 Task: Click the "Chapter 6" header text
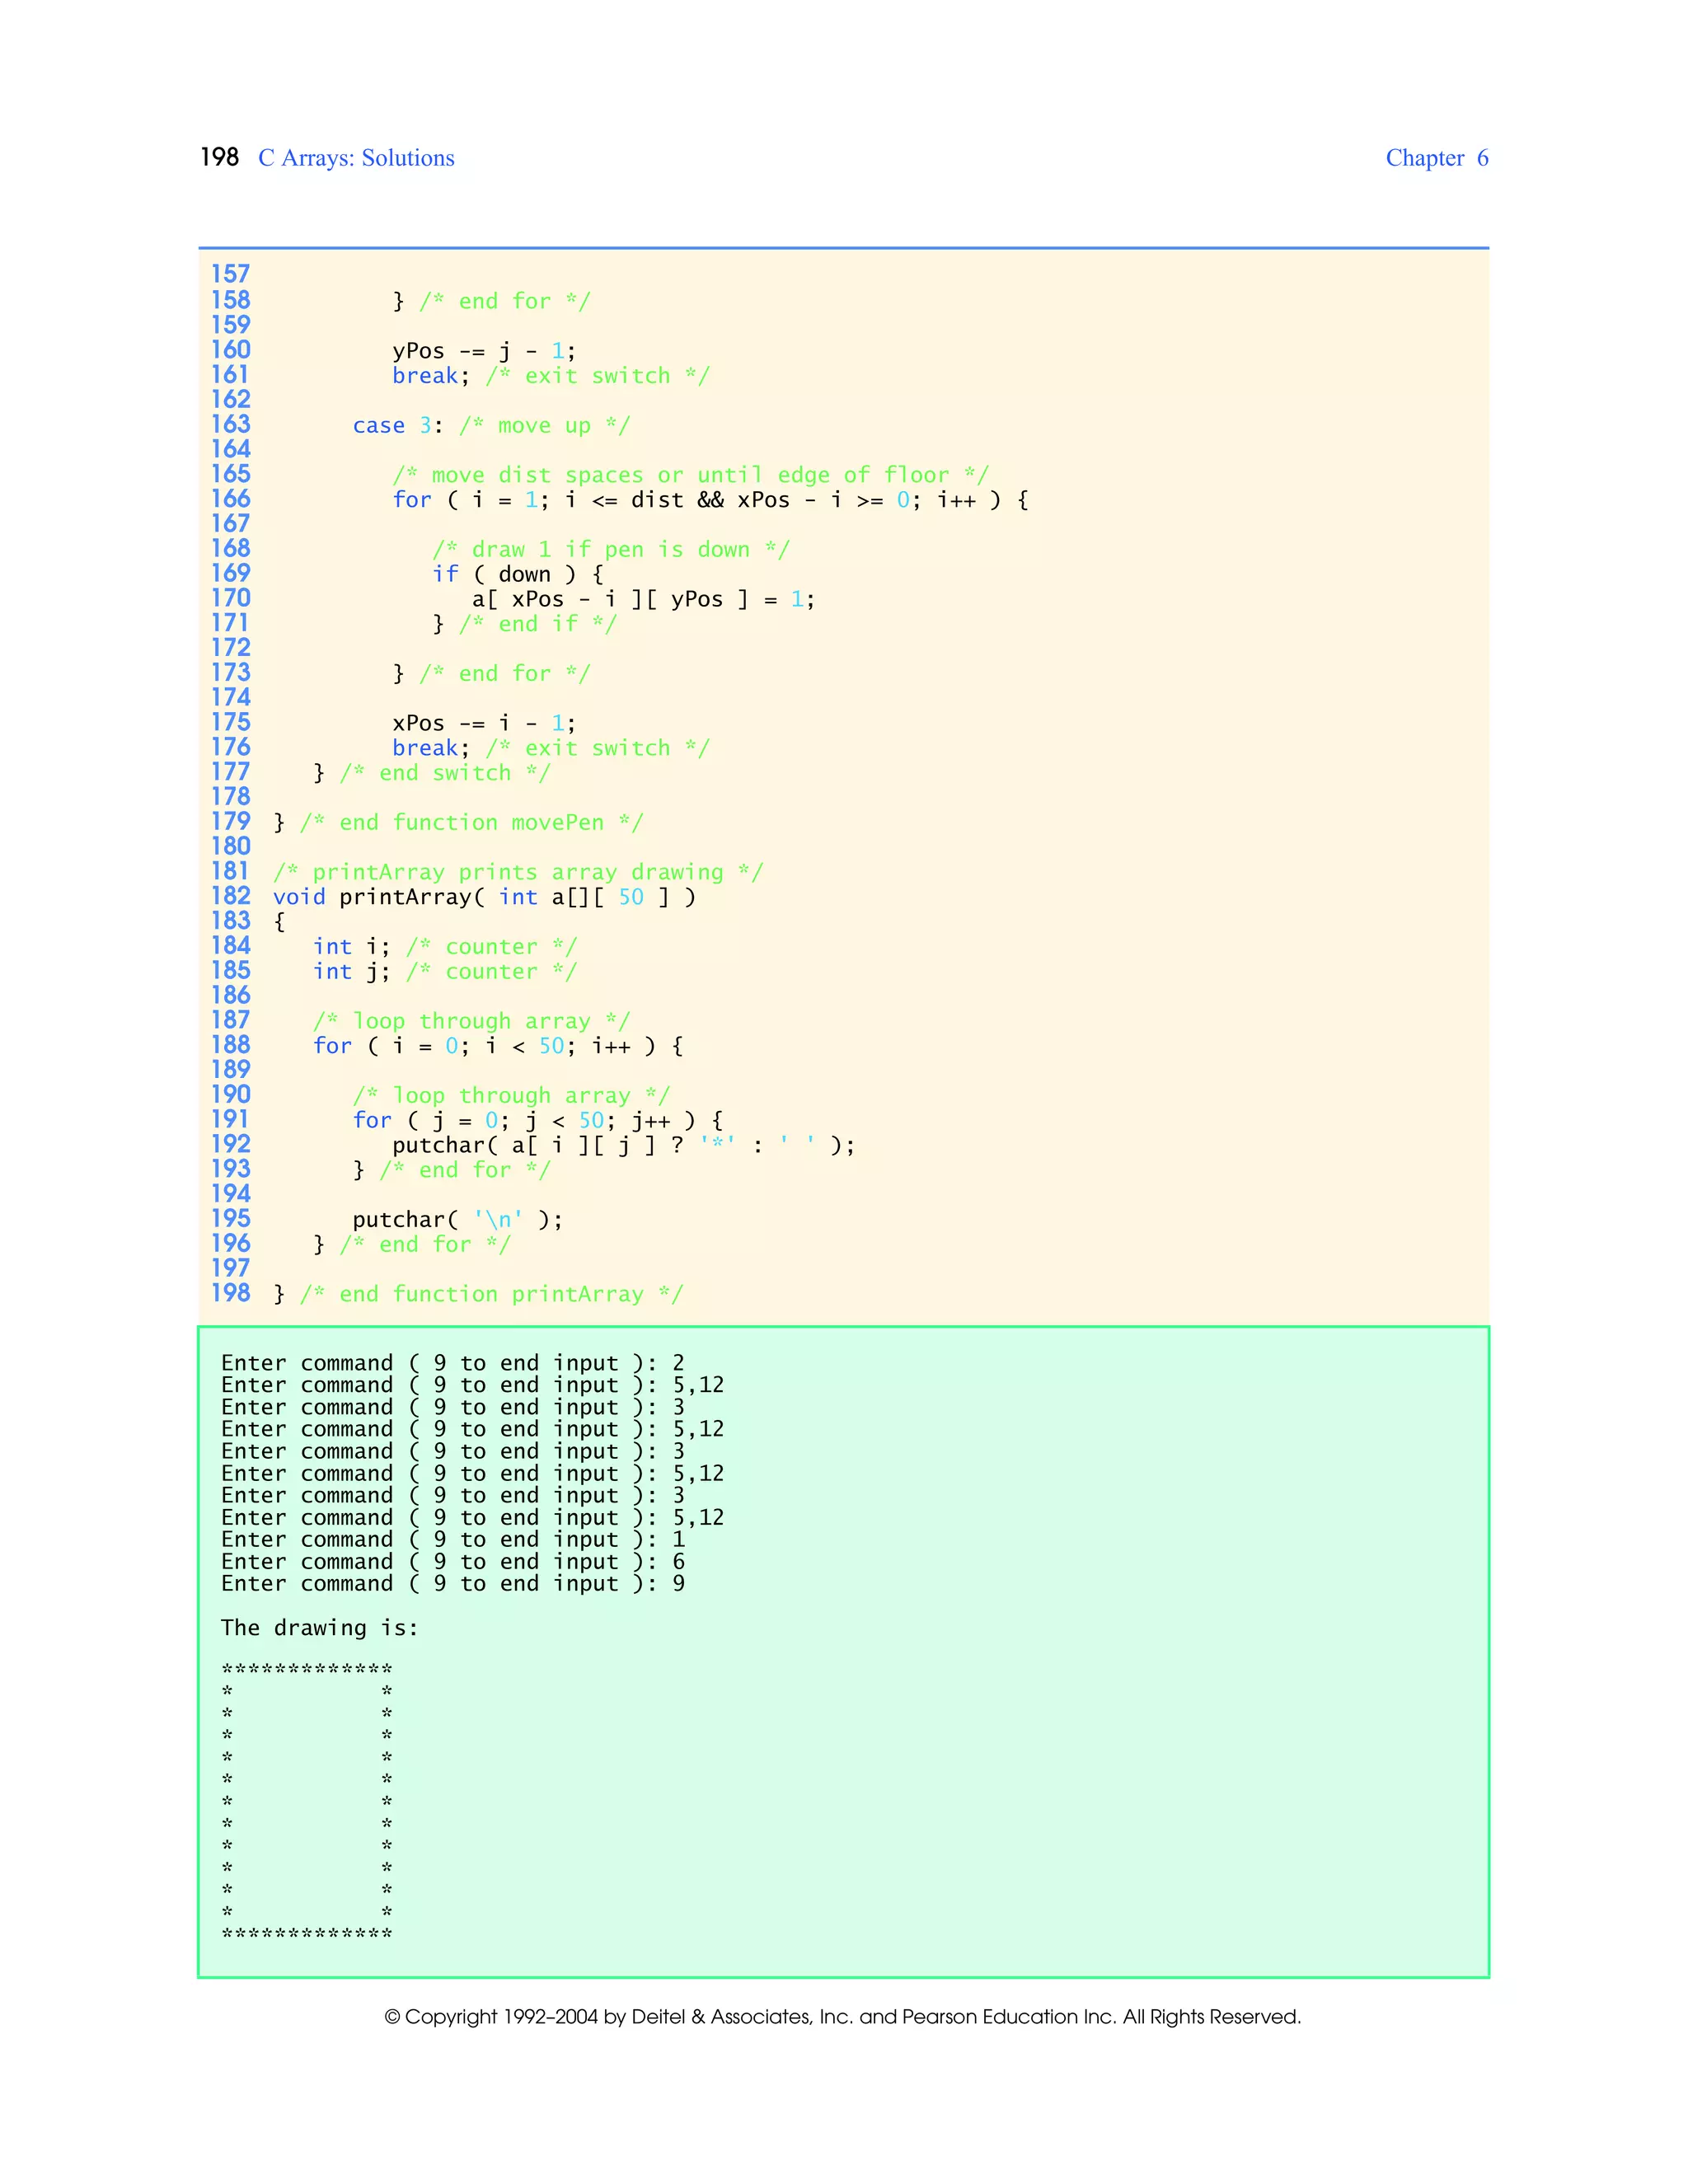click(1437, 158)
